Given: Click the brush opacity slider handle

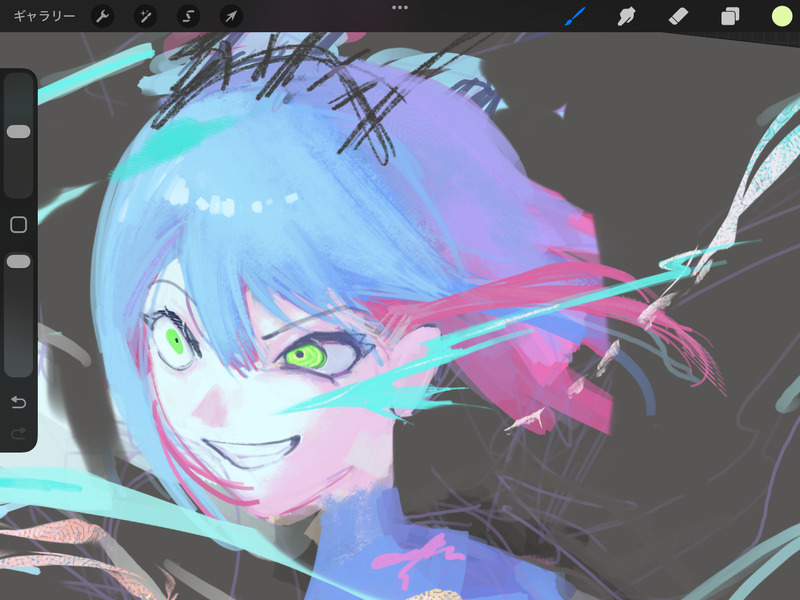Looking at the screenshot, I should pyautogui.click(x=18, y=262).
